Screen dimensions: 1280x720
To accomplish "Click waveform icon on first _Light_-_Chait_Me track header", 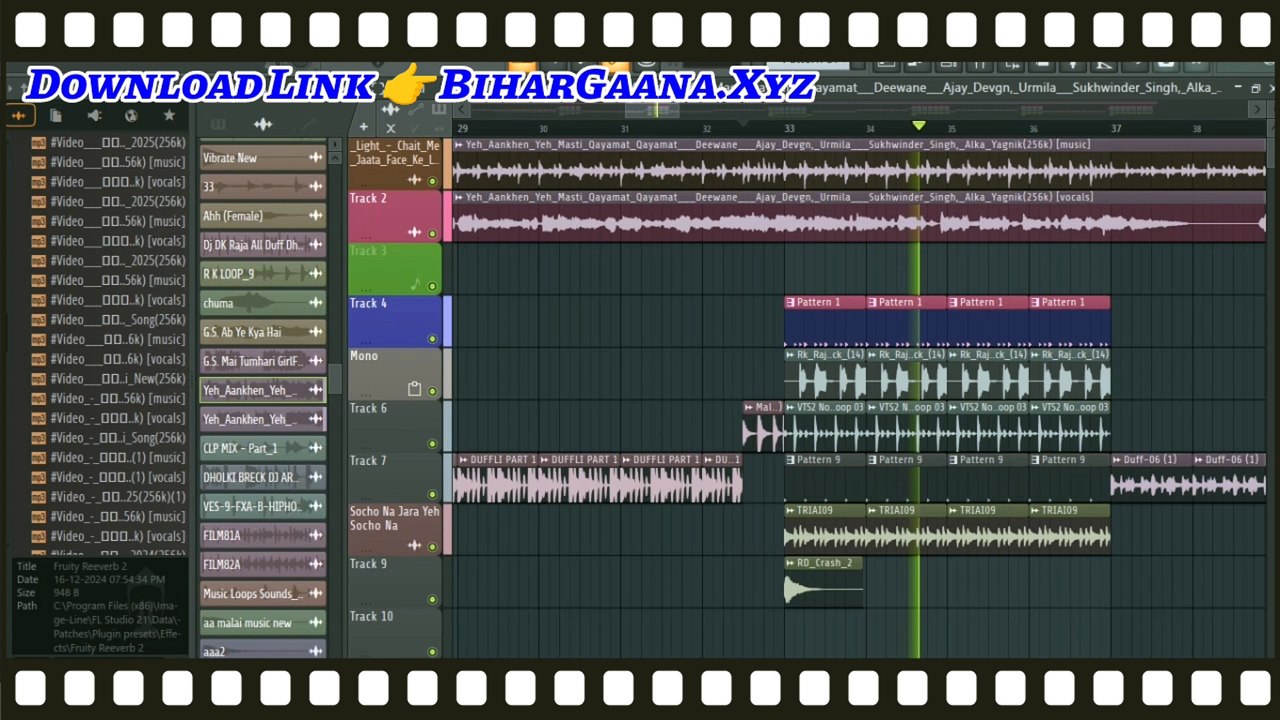I will [414, 180].
